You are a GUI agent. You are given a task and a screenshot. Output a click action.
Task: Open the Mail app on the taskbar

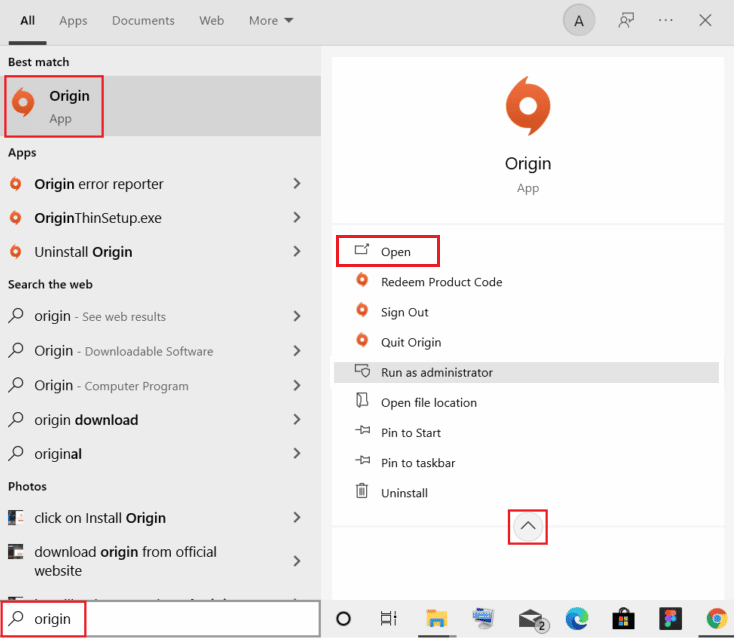tap(532, 619)
